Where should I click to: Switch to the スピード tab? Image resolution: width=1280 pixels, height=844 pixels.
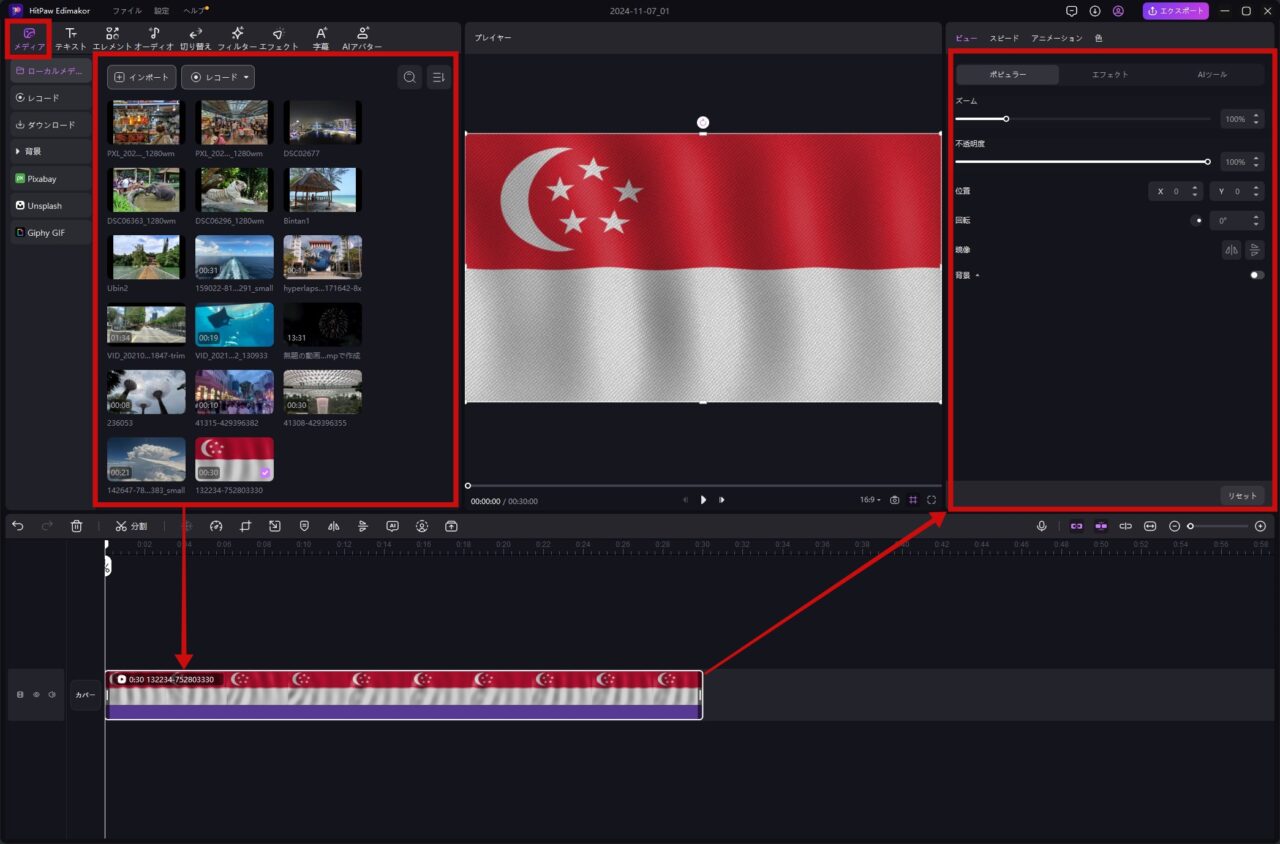point(1004,38)
